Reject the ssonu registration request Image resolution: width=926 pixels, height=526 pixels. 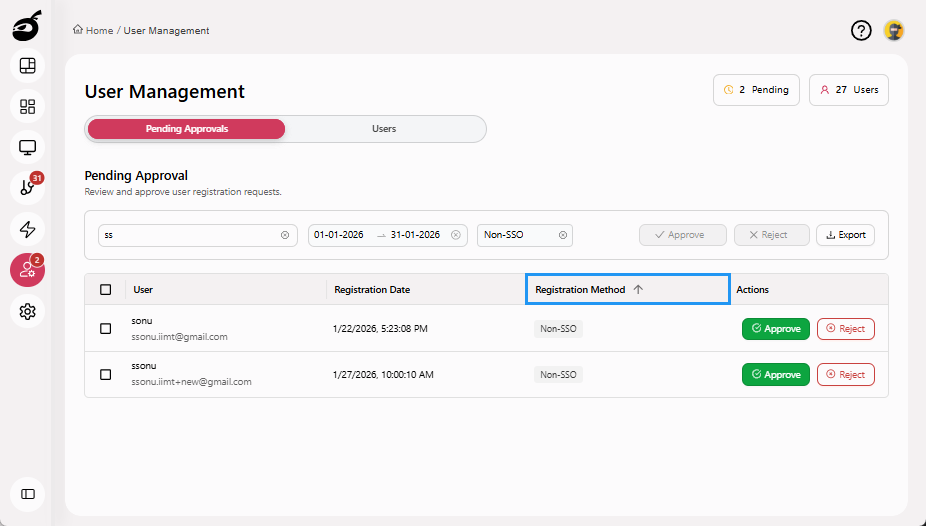846,374
